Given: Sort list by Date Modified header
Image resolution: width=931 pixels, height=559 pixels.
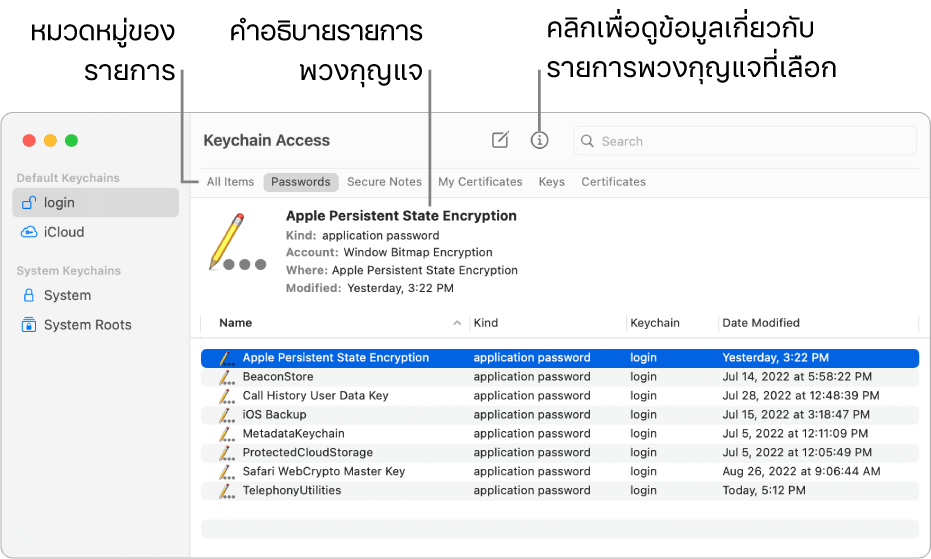Looking at the screenshot, I should click(761, 323).
